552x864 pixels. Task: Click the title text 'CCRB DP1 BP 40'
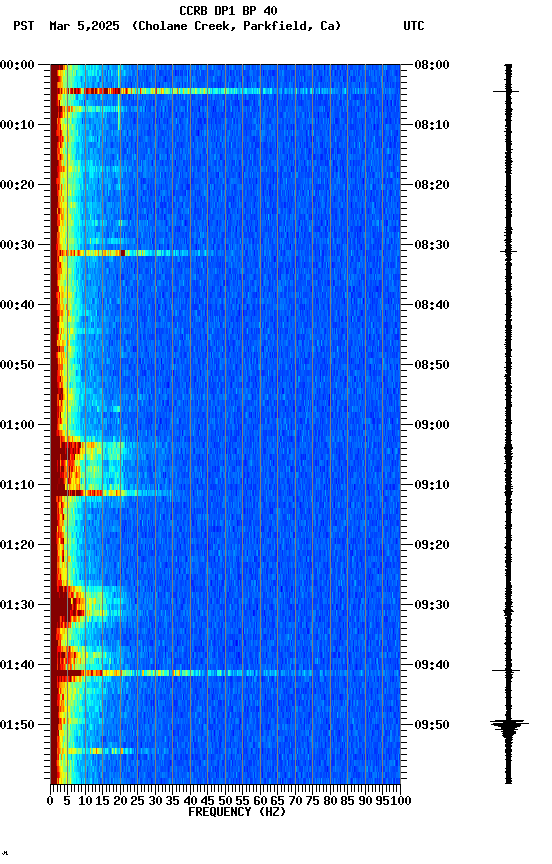[x=228, y=10]
